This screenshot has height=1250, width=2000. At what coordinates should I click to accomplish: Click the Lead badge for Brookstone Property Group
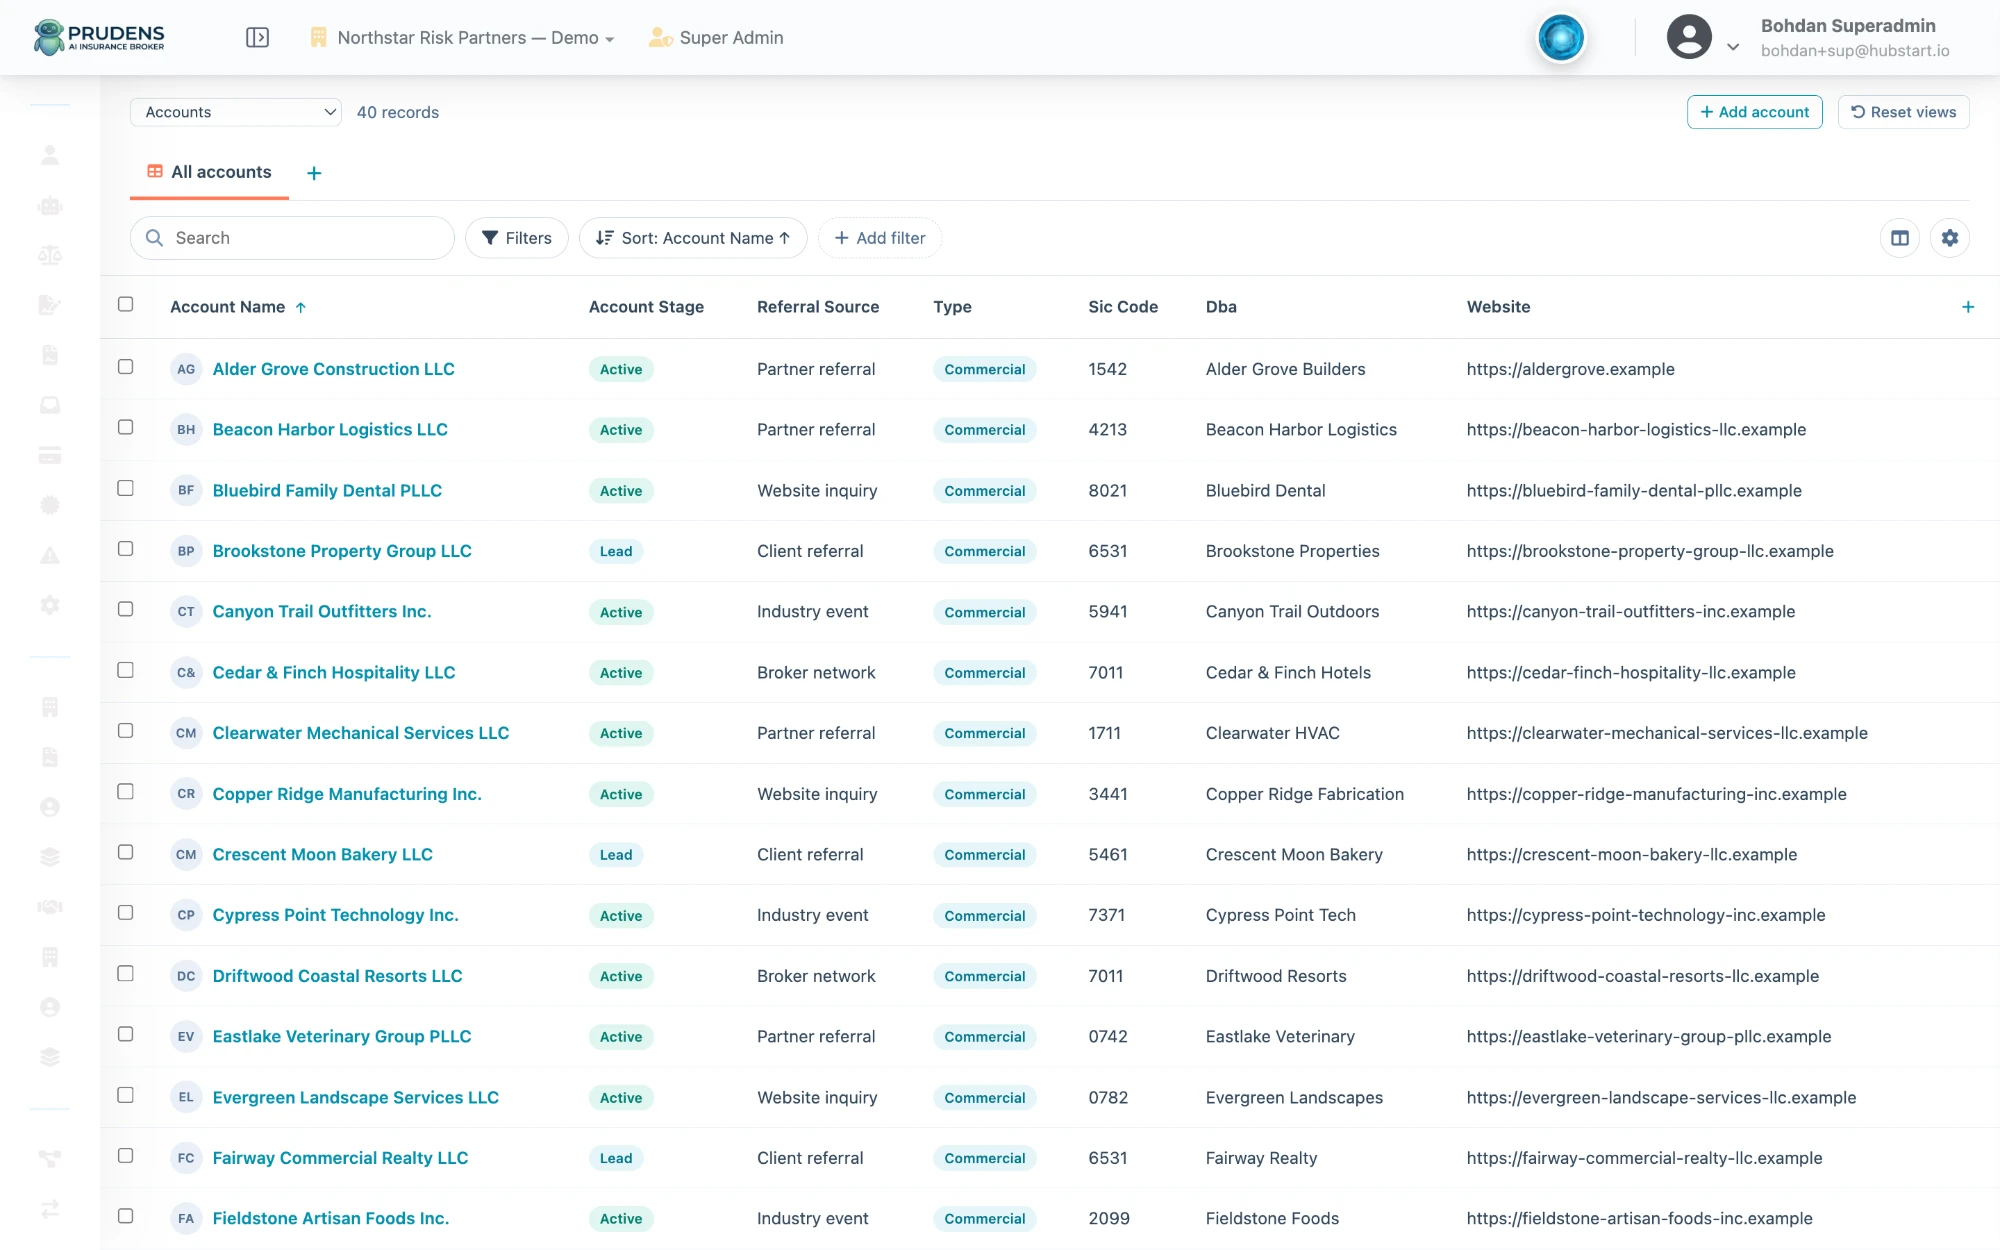click(616, 552)
